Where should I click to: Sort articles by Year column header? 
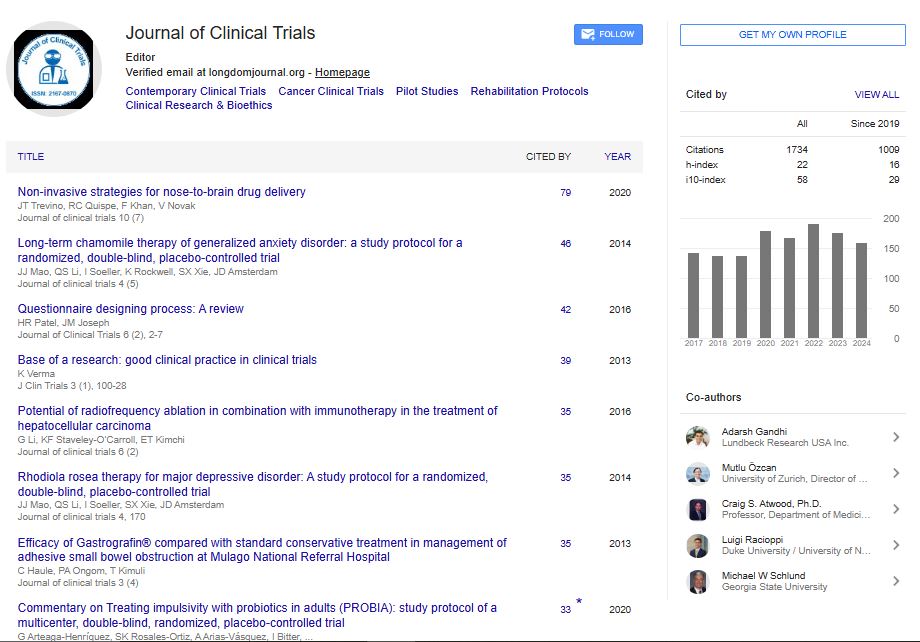(x=617, y=157)
